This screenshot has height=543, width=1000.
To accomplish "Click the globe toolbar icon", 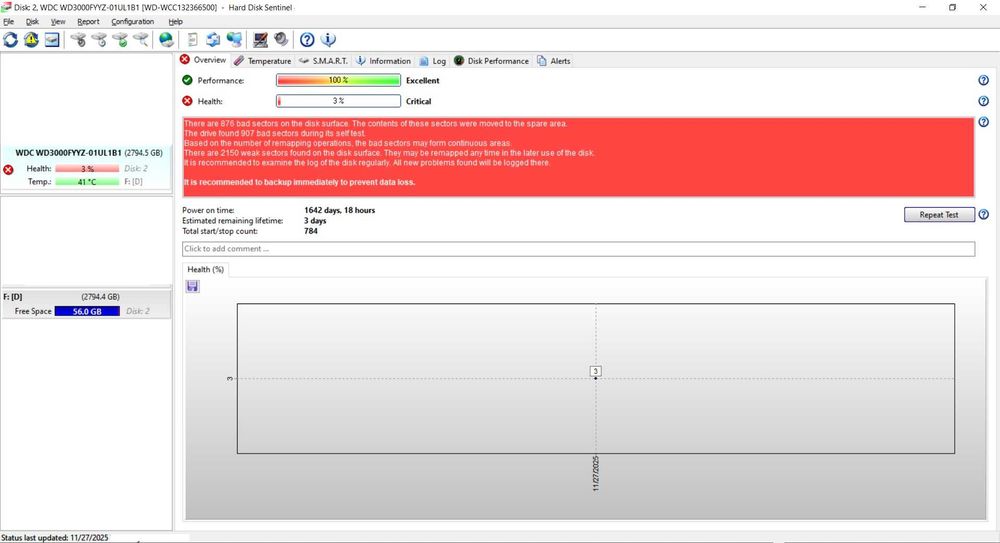I will tap(166, 40).
